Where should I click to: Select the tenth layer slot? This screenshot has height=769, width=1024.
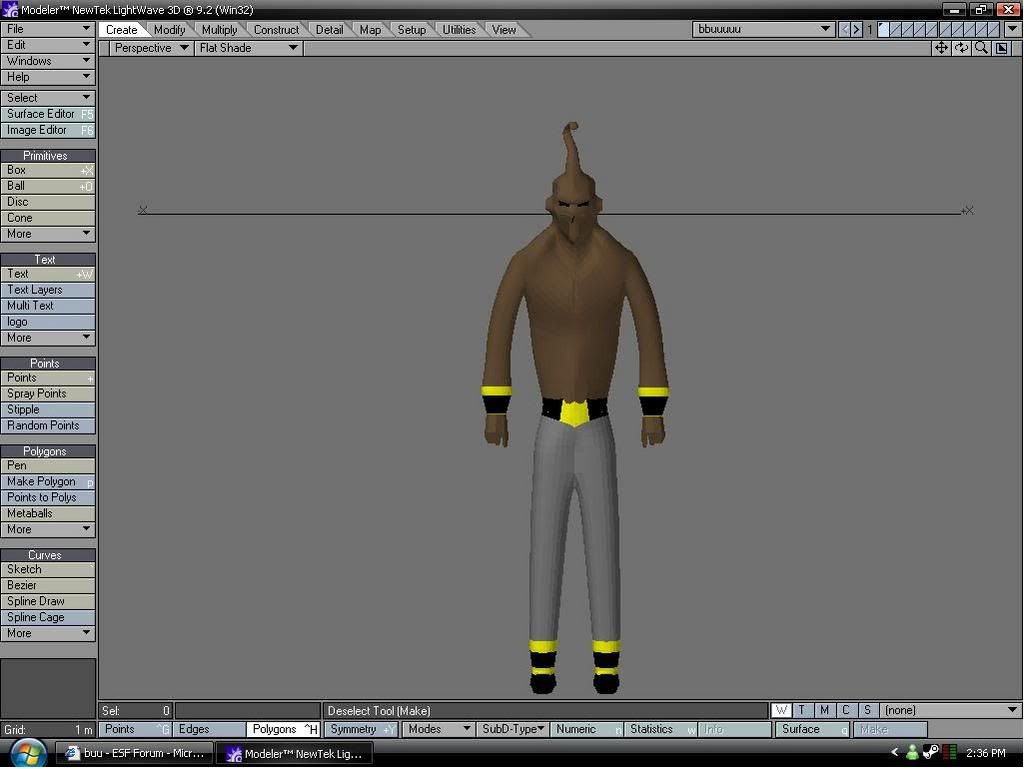993,29
